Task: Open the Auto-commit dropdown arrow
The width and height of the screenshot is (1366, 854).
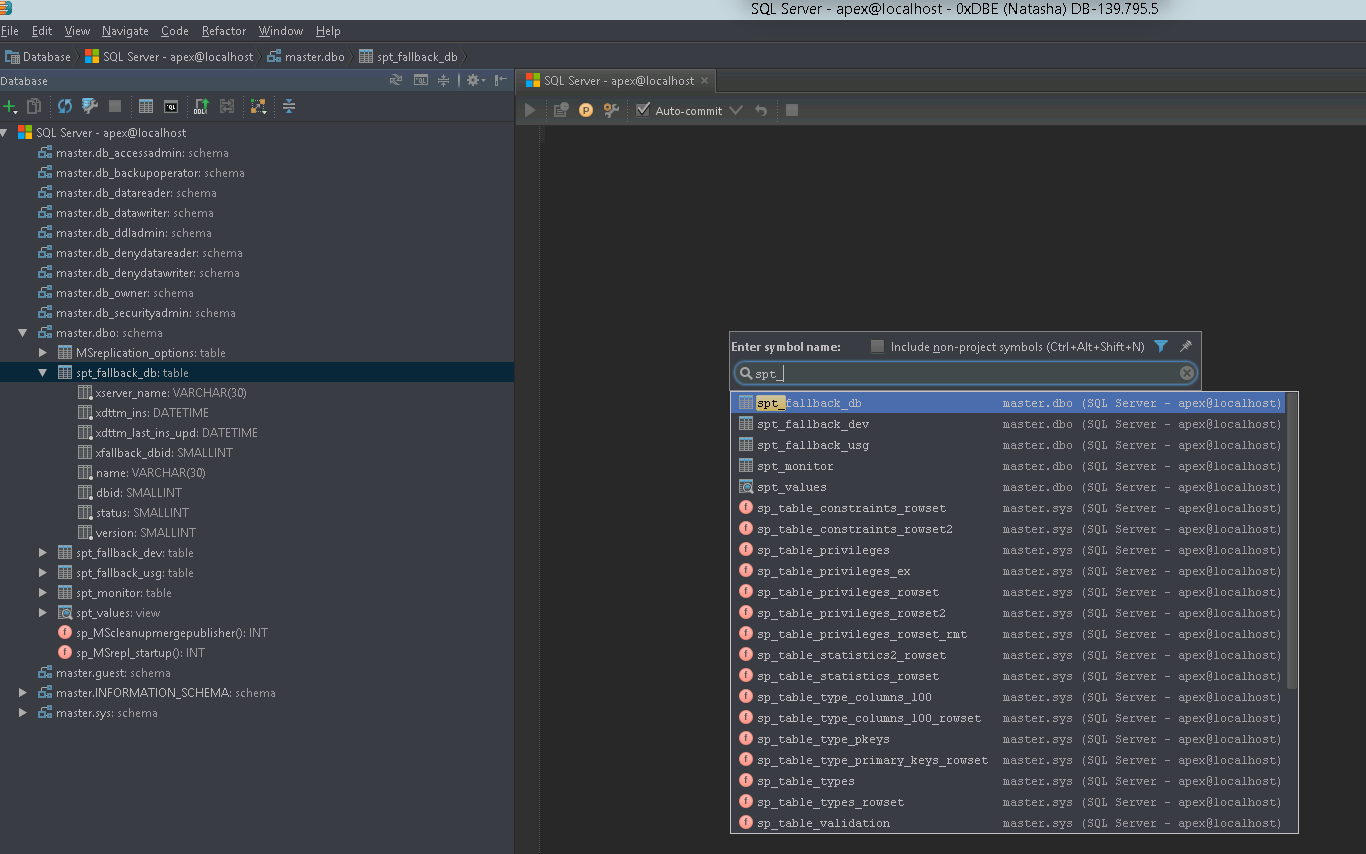Action: pos(736,110)
